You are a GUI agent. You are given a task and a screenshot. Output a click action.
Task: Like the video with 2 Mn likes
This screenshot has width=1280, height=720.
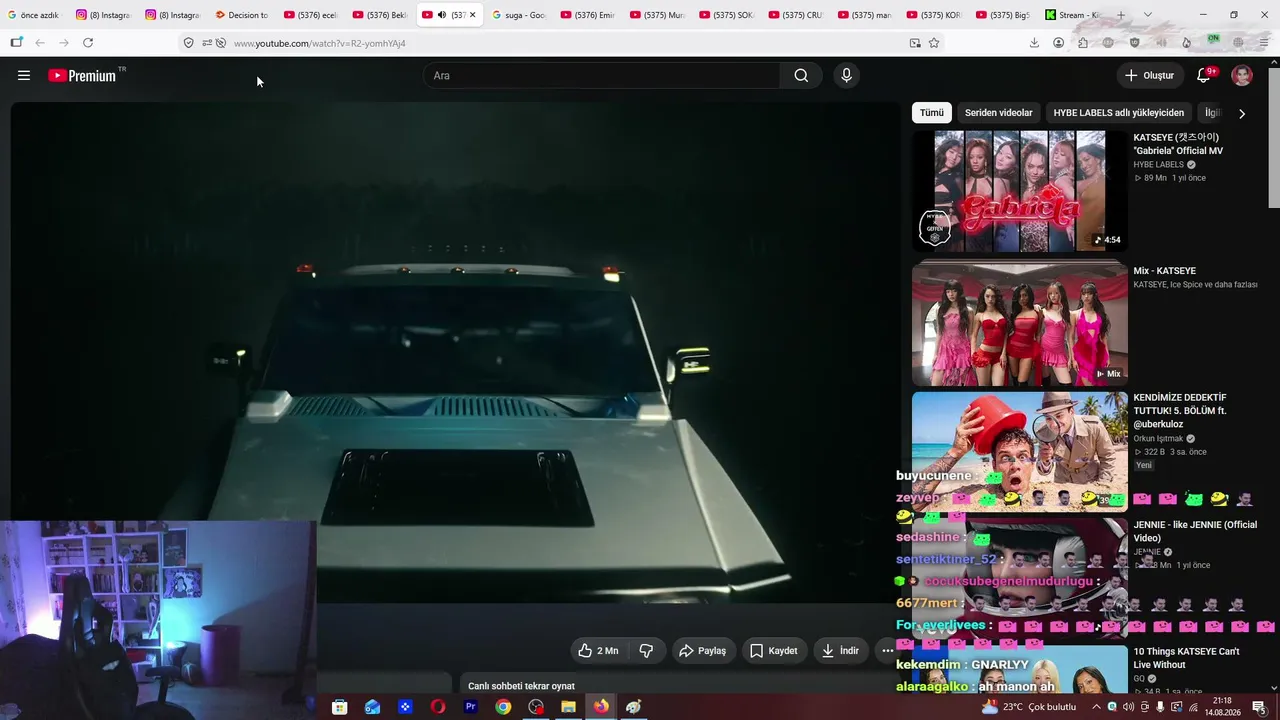tap(598, 651)
